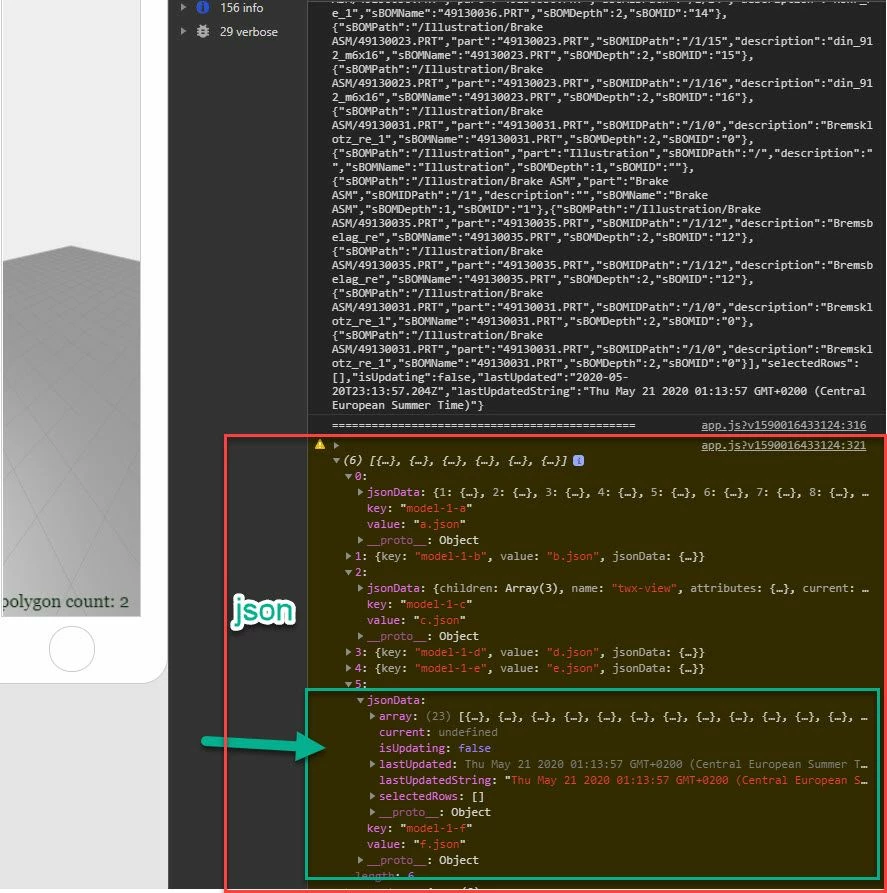Collapse array item 2

coord(348,572)
